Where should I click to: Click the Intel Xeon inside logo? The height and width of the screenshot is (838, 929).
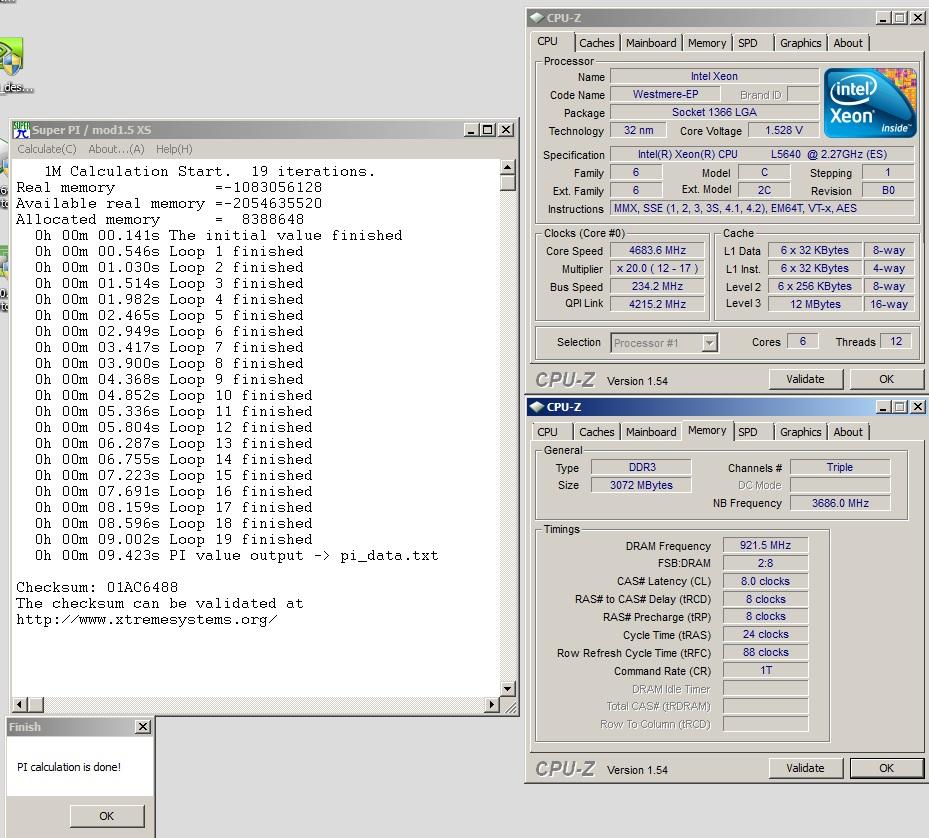870,103
